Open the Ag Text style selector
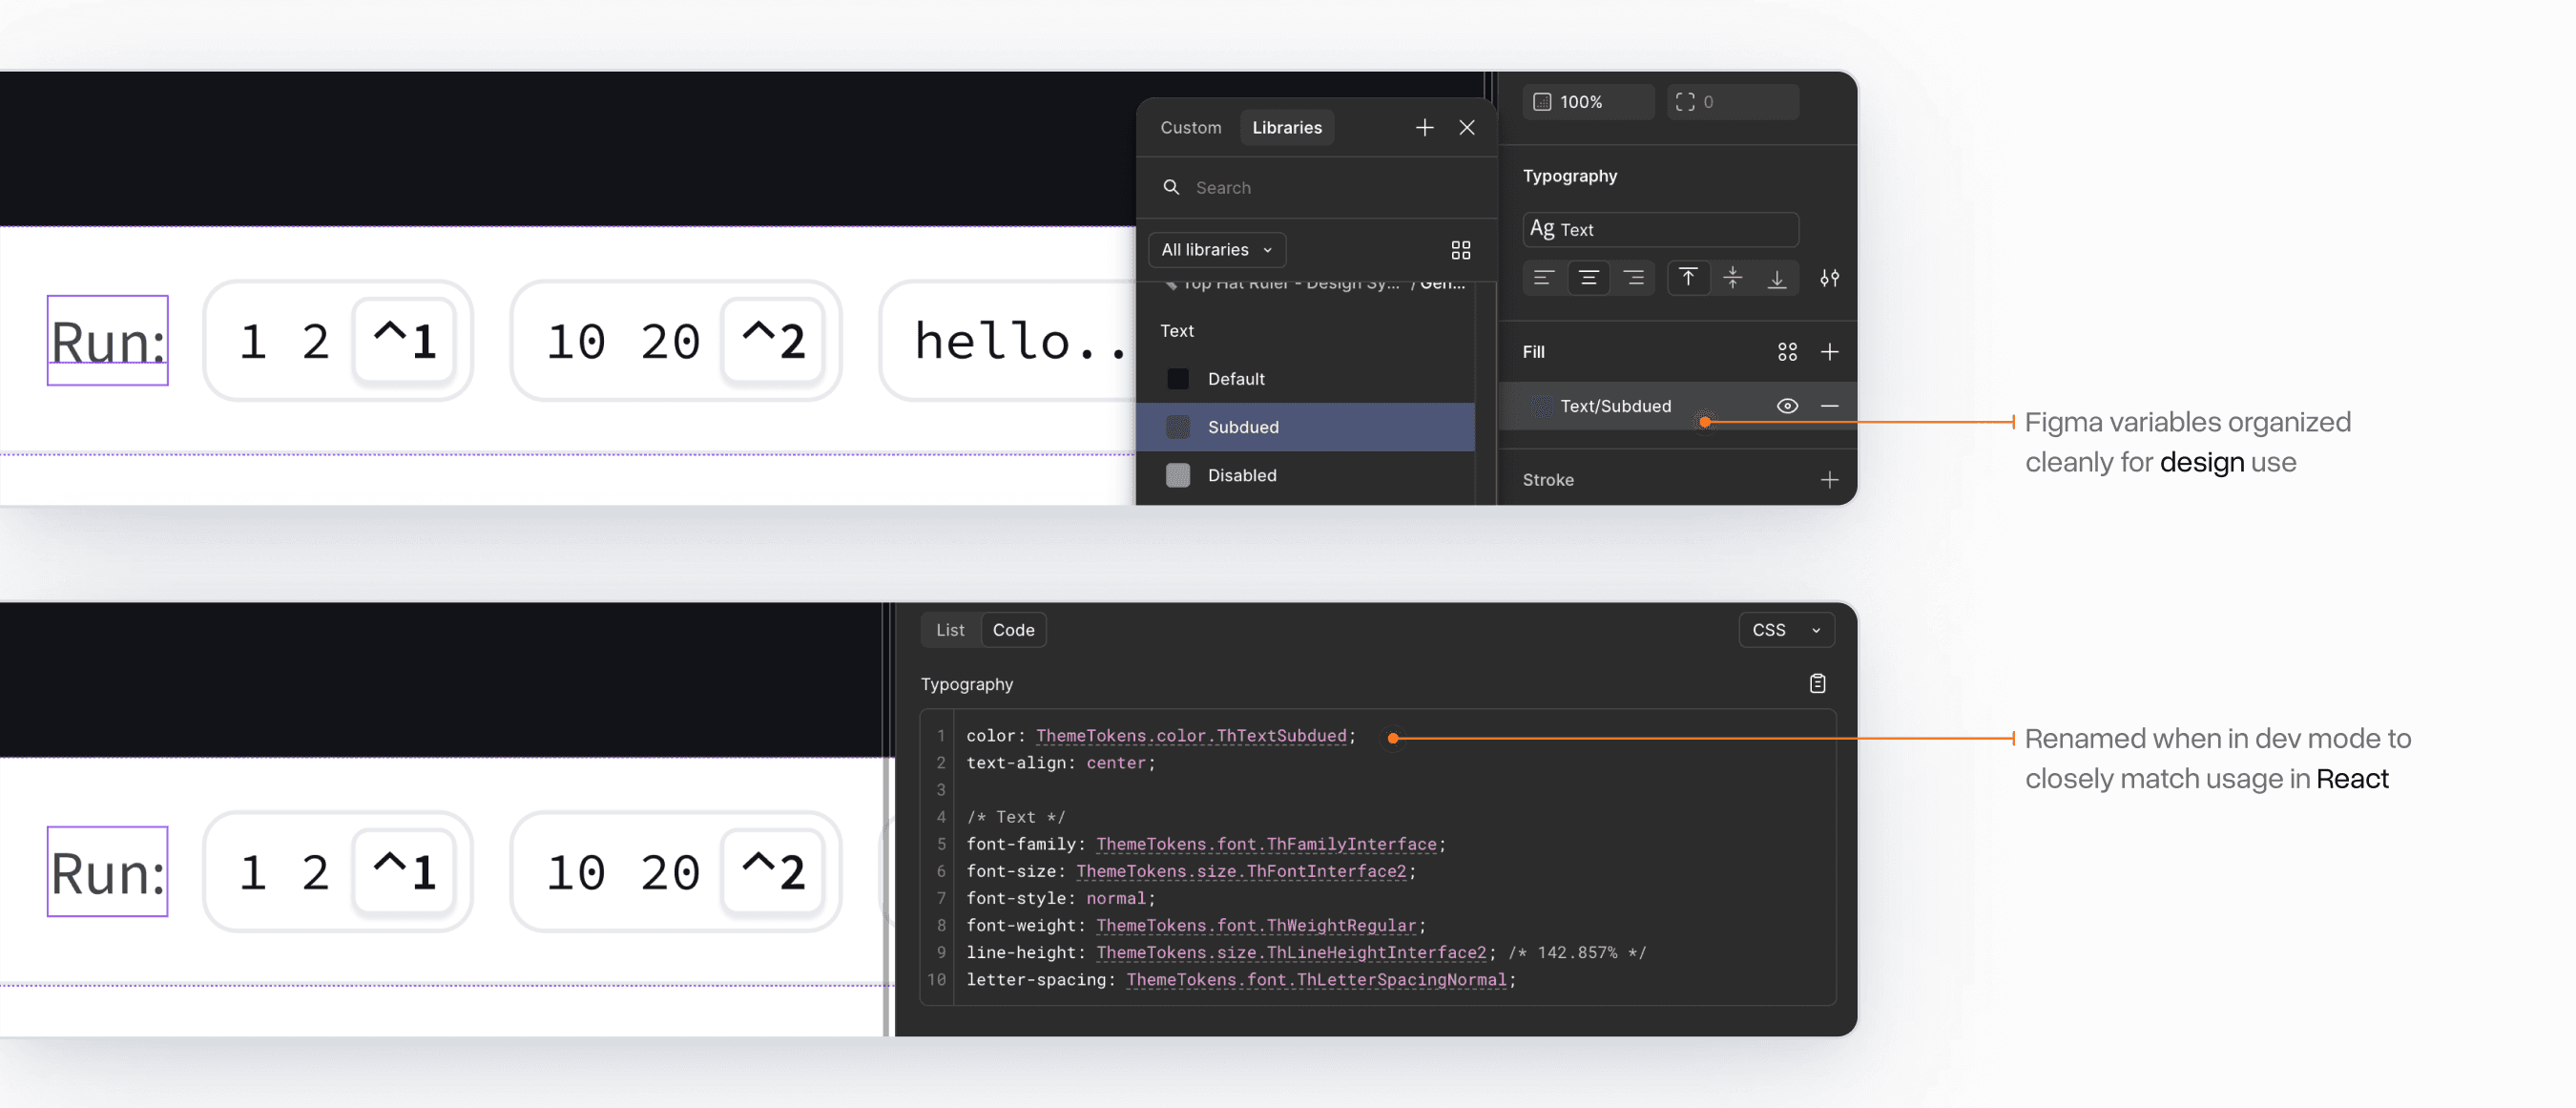 point(1660,229)
